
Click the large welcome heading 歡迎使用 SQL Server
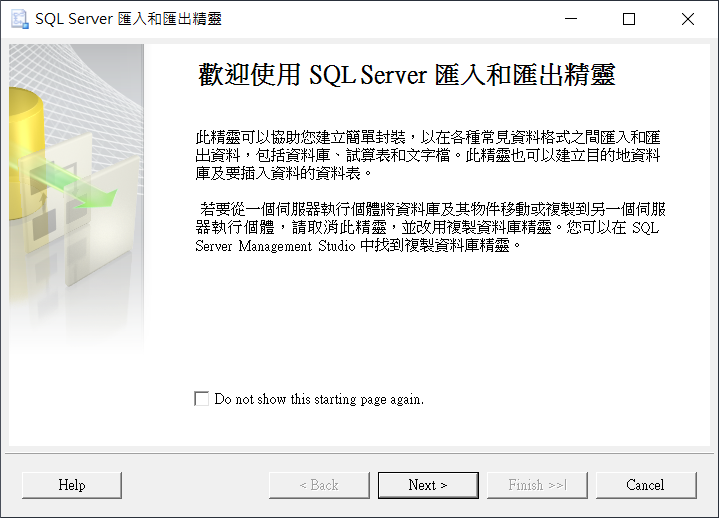406,75
